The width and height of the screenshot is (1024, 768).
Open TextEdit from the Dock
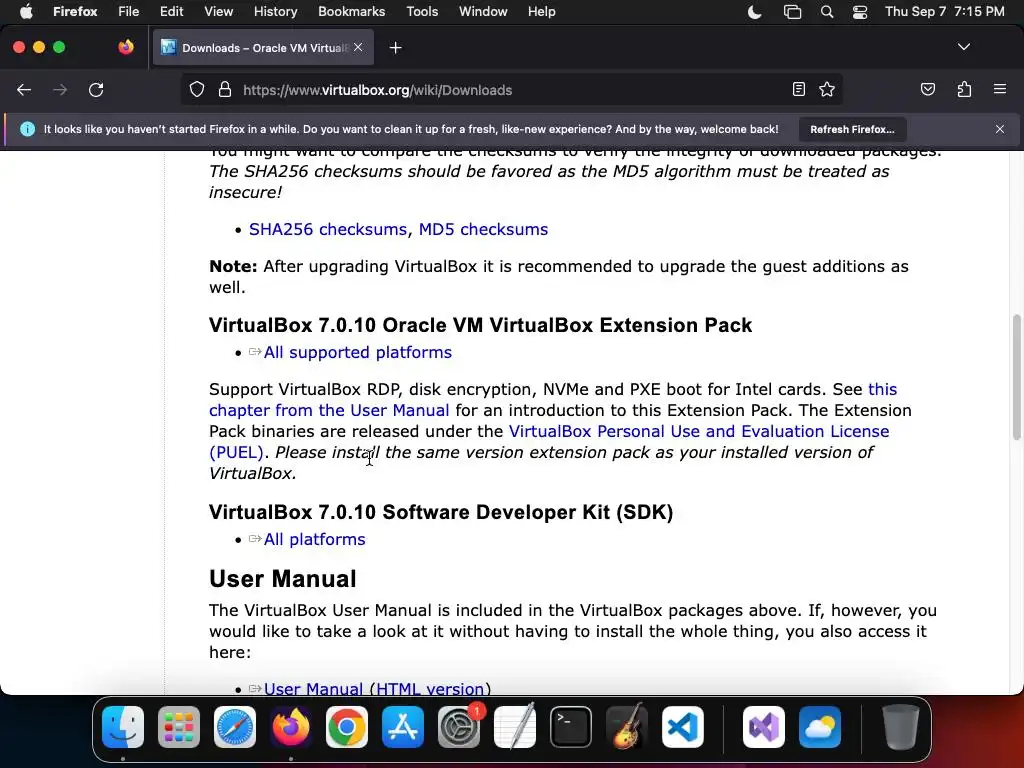click(x=515, y=727)
